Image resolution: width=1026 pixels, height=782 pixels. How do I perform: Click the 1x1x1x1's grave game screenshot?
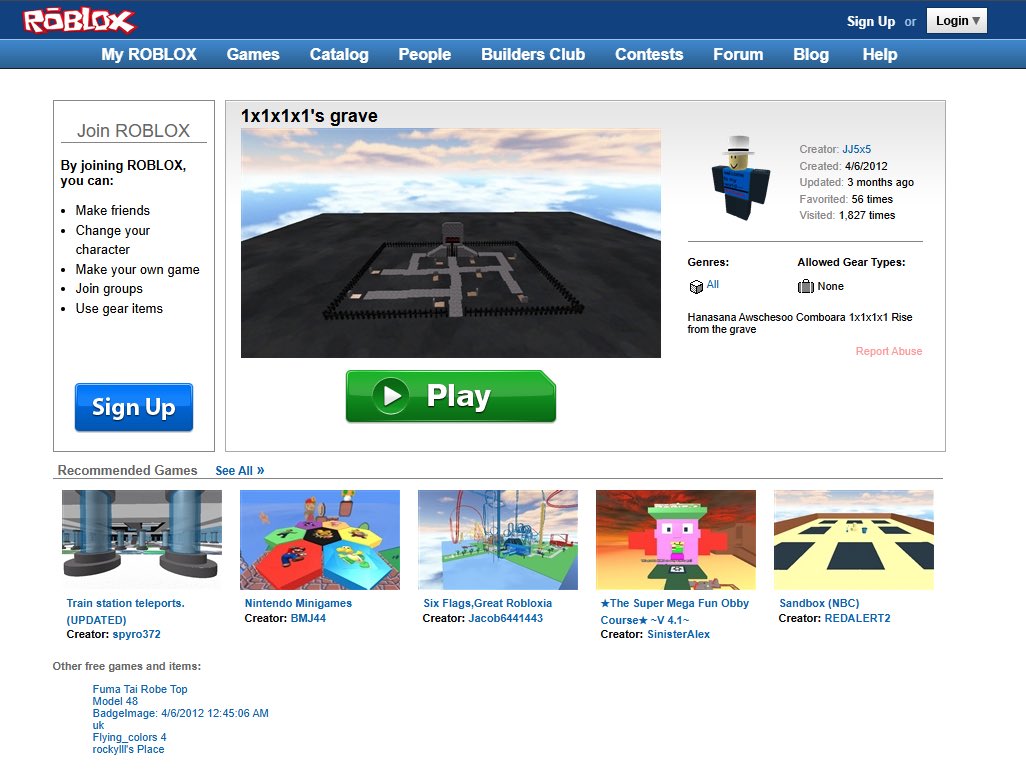[x=451, y=243]
